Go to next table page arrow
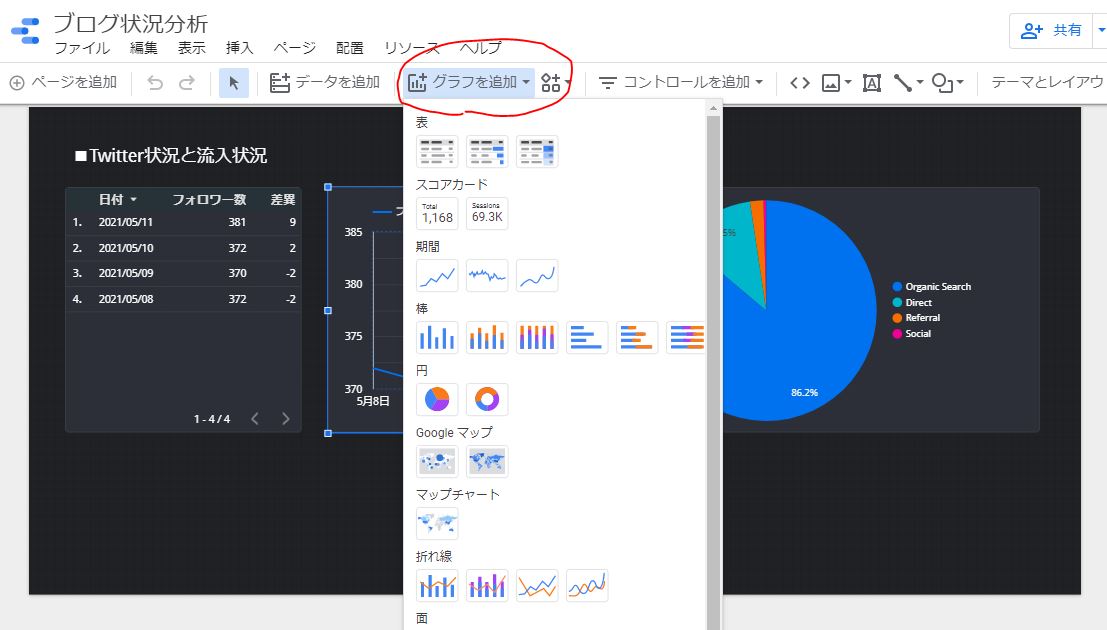The image size is (1107, 630). (x=286, y=419)
